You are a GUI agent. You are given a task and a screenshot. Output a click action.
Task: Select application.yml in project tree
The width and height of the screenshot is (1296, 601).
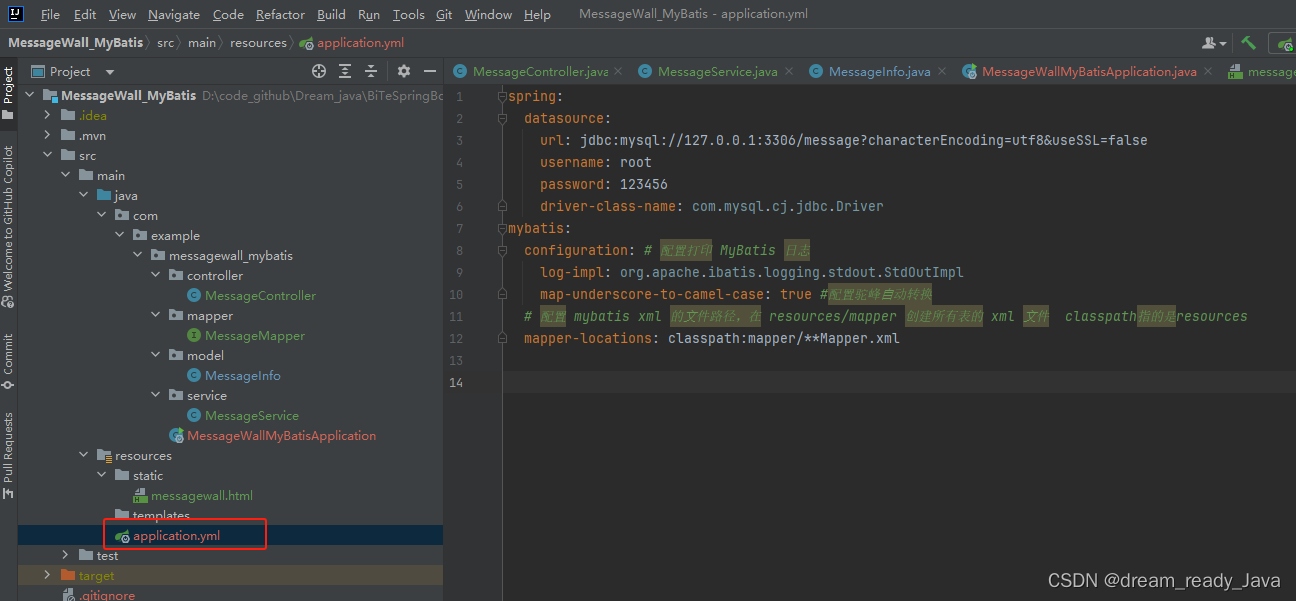point(176,536)
